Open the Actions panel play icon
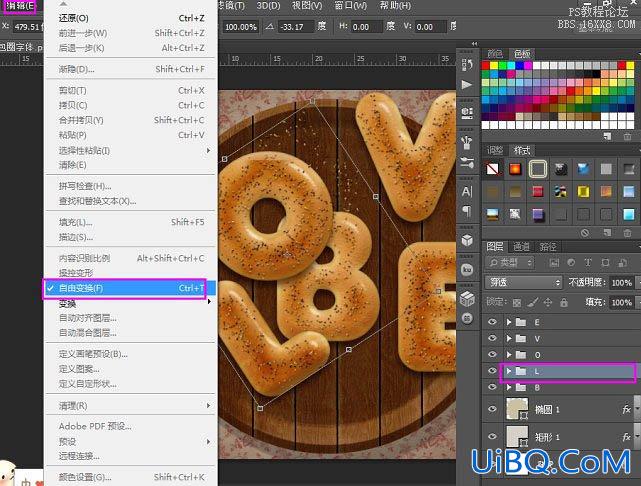 [x=467, y=85]
